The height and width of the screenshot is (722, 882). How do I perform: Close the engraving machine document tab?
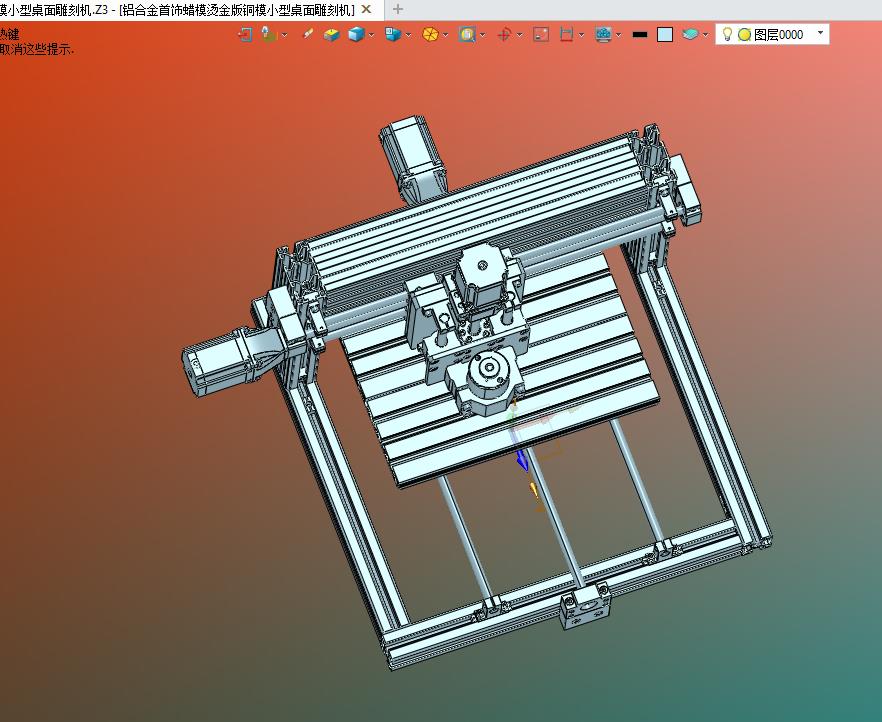coord(366,10)
